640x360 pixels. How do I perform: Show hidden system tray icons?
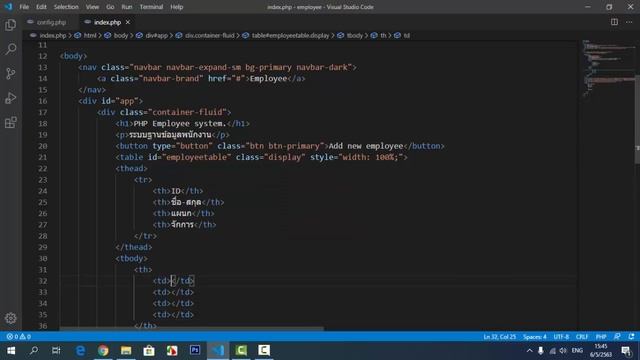(529, 351)
